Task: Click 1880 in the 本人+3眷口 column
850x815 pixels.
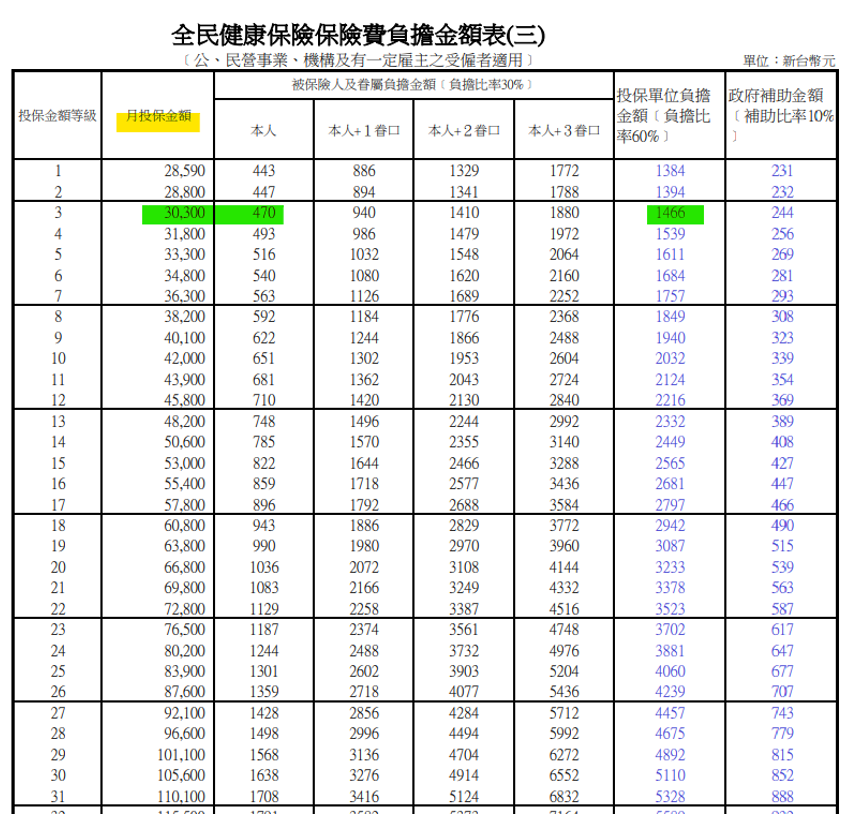Action: (564, 213)
